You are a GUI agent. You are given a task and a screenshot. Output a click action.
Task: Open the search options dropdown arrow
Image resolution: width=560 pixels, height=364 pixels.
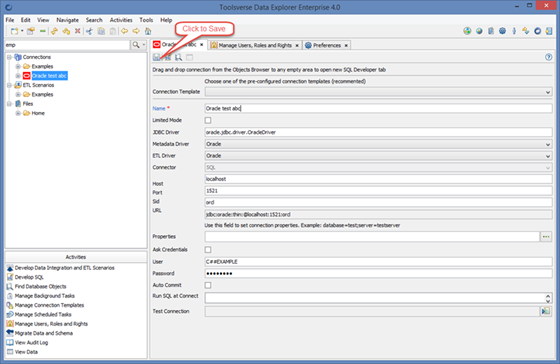(x=144, y=45)
